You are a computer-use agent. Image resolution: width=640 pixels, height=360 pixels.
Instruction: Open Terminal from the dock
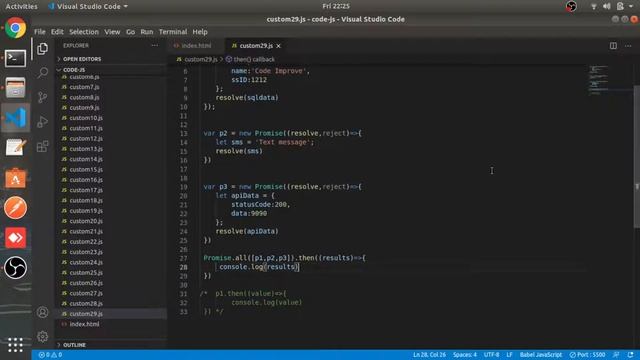tap(16, 58)
